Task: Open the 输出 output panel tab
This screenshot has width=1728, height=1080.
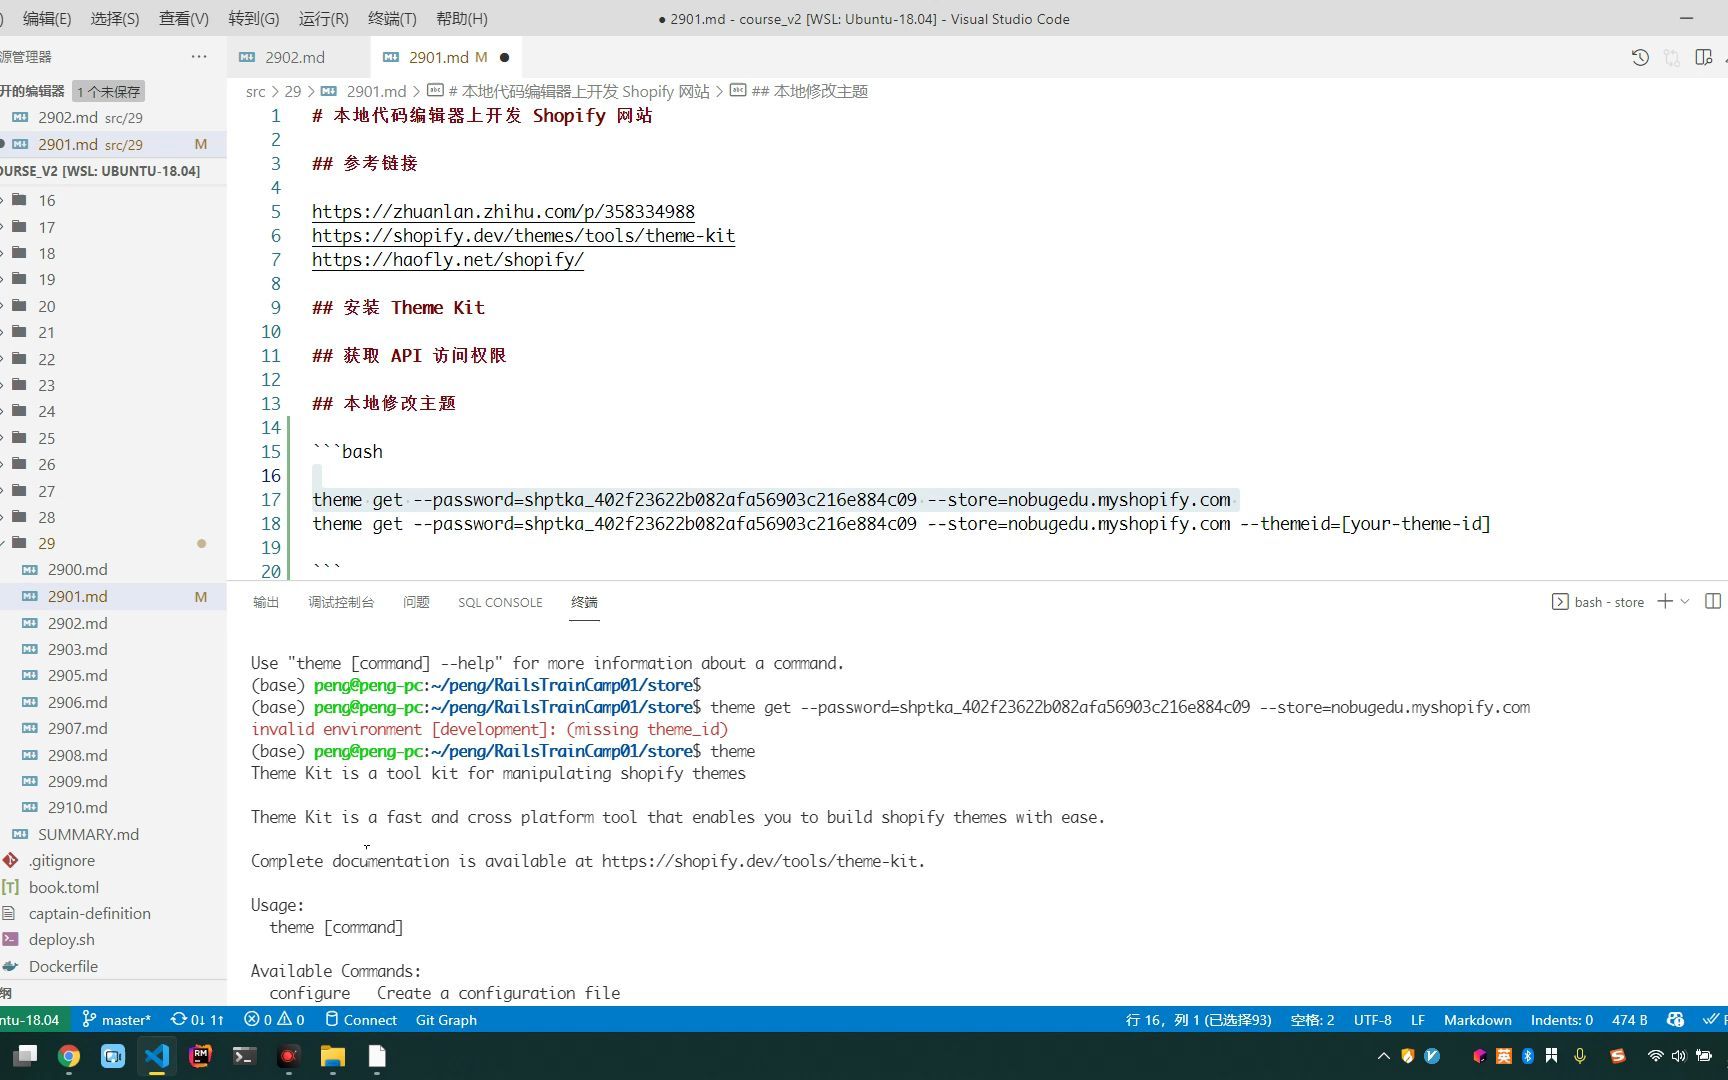Action: point(266,602)
